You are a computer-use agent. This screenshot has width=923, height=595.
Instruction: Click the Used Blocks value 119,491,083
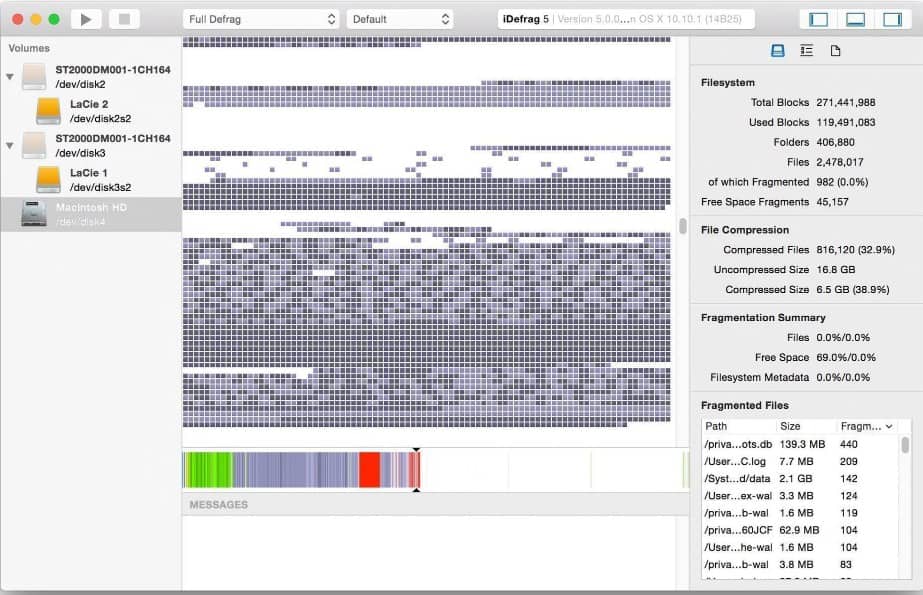point(846,122)
